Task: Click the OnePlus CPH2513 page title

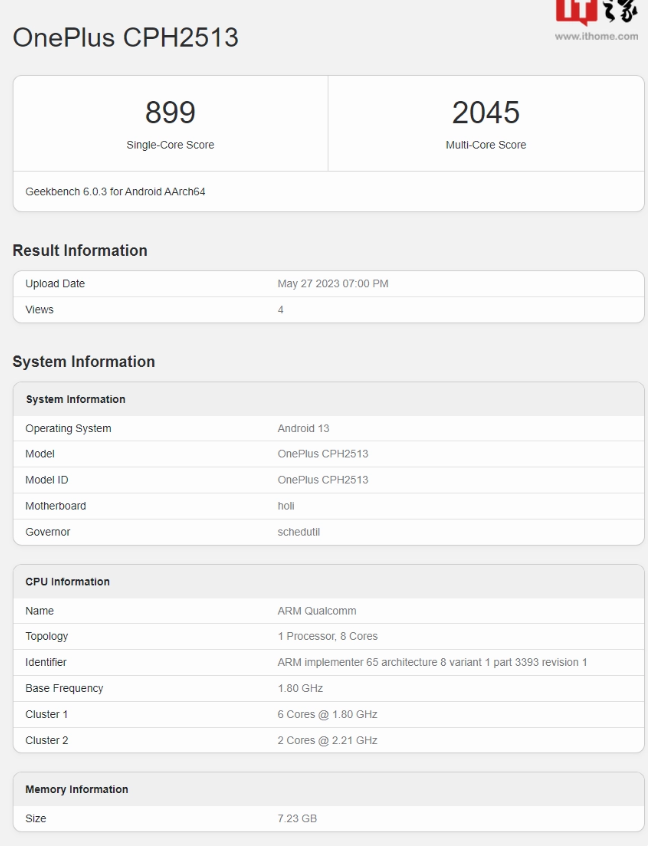Action: (x=125, y=38)
